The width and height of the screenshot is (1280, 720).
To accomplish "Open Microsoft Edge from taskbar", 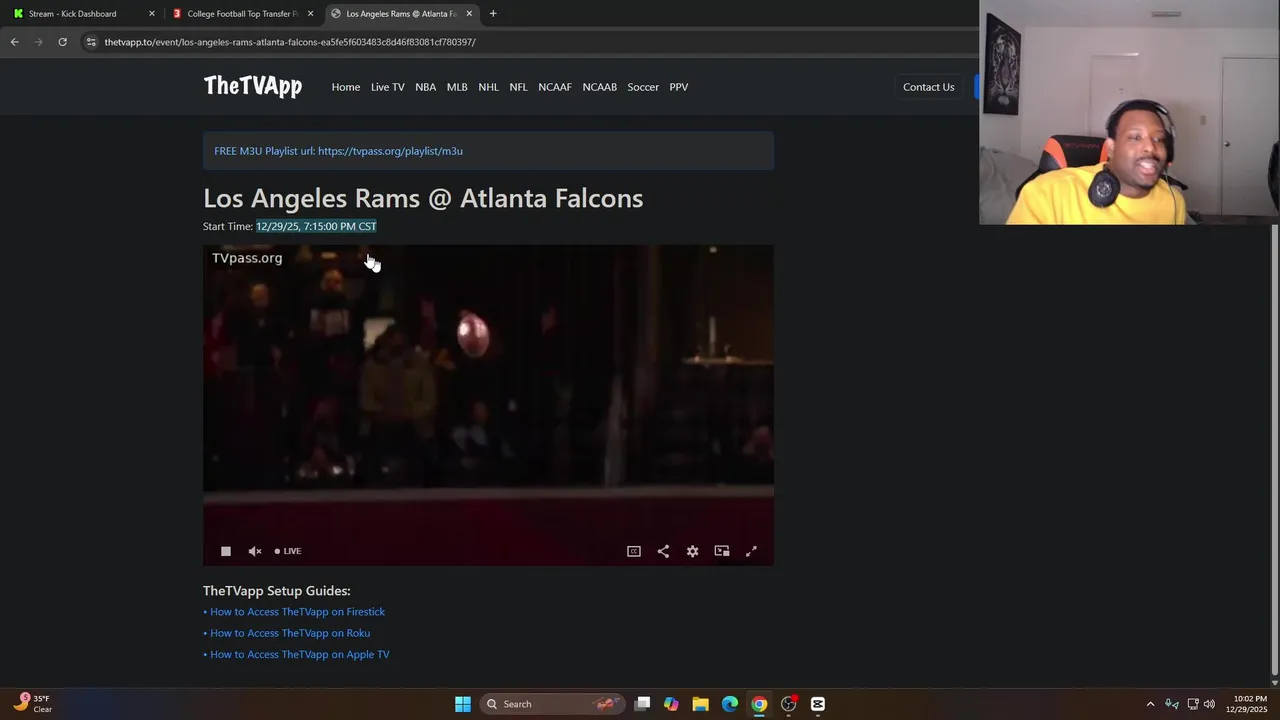I will point(730,704).
